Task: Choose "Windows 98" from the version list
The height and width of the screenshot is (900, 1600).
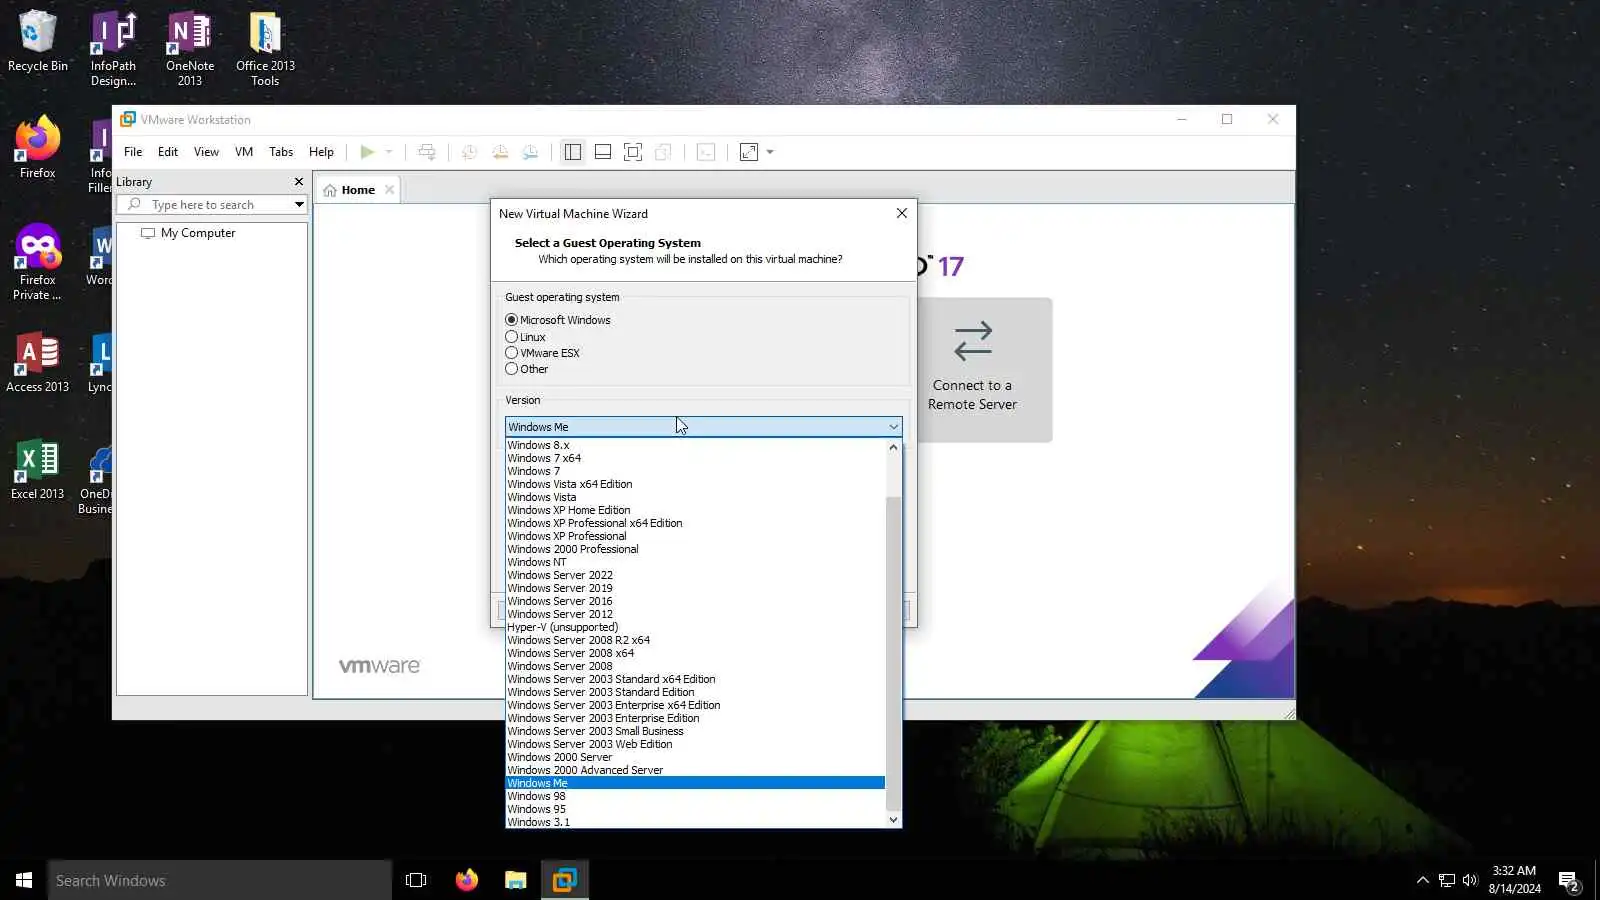Action: (695, 796)
